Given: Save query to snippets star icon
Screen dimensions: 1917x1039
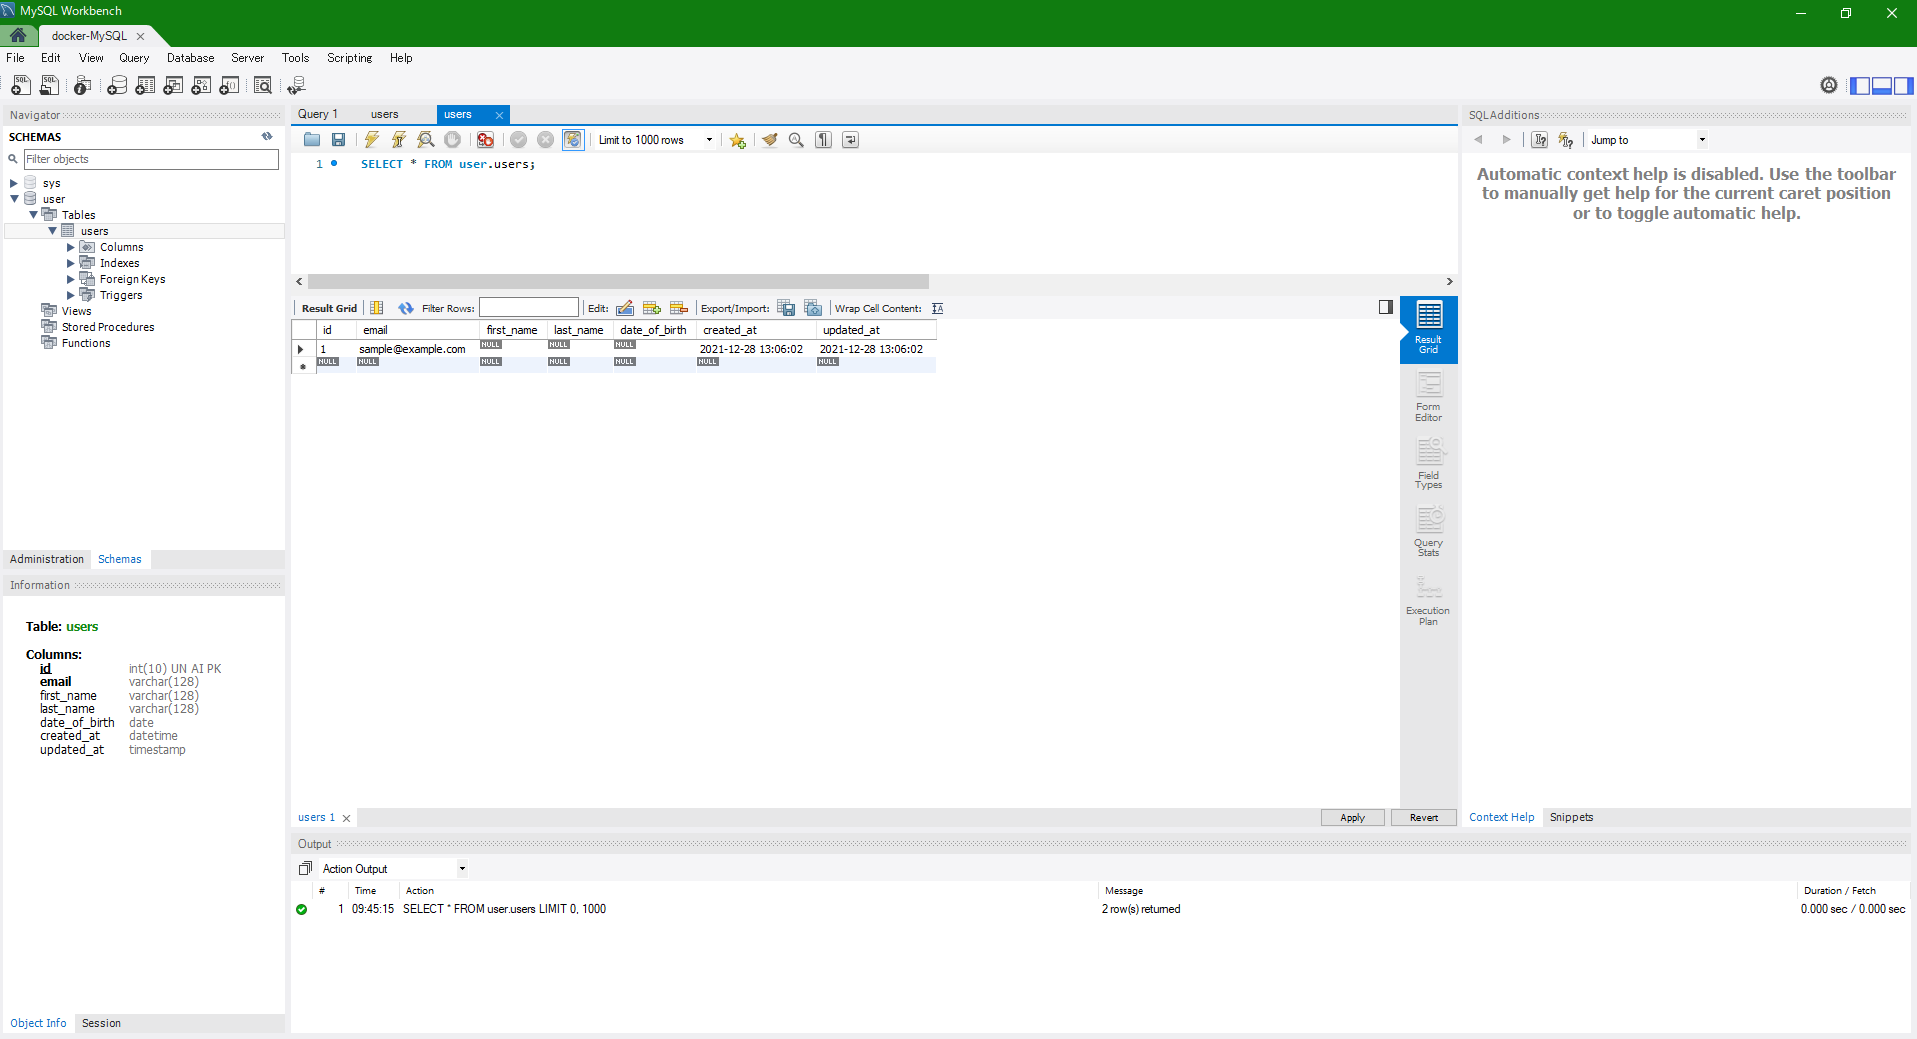Looking at the screenshot, I should pos(737,140).
